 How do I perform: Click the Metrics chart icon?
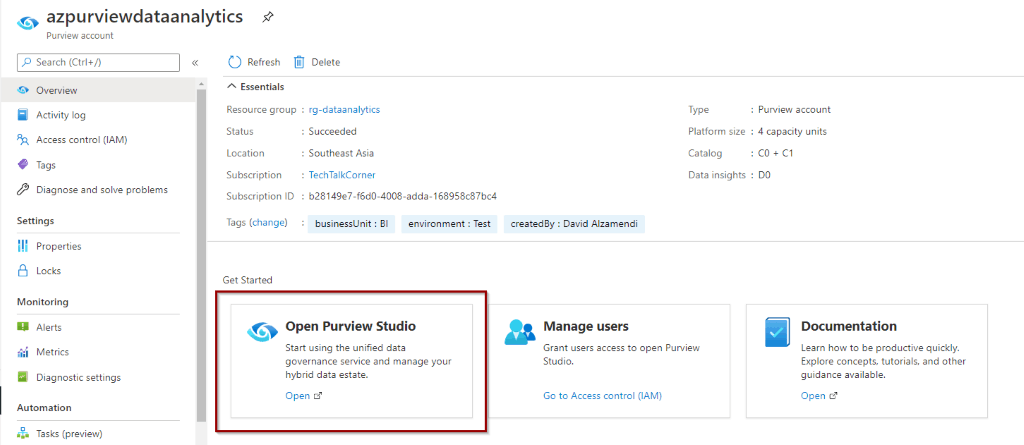point(23,352)
